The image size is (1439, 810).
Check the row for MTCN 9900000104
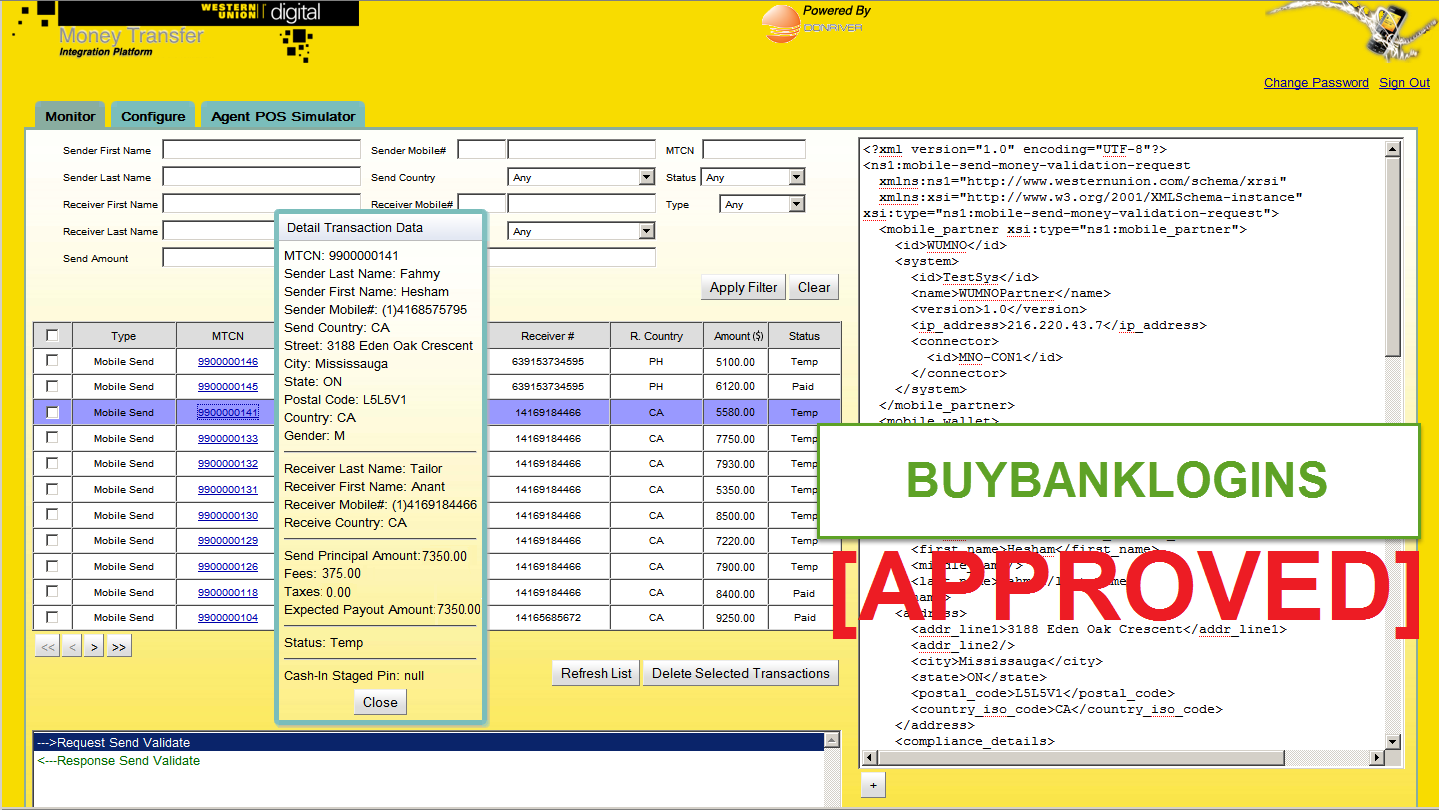52,616
